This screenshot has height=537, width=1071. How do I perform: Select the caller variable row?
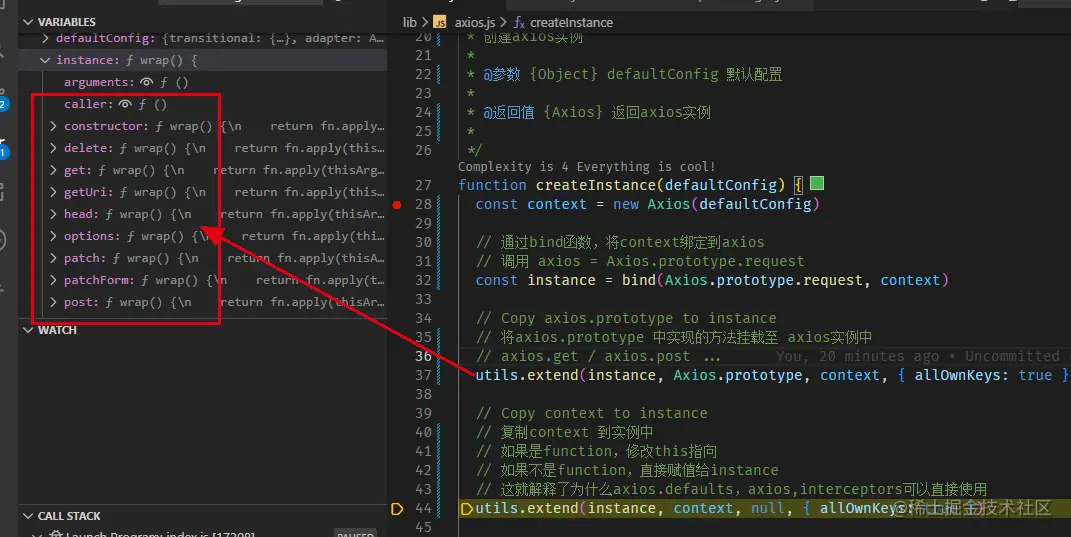(202, 104)
